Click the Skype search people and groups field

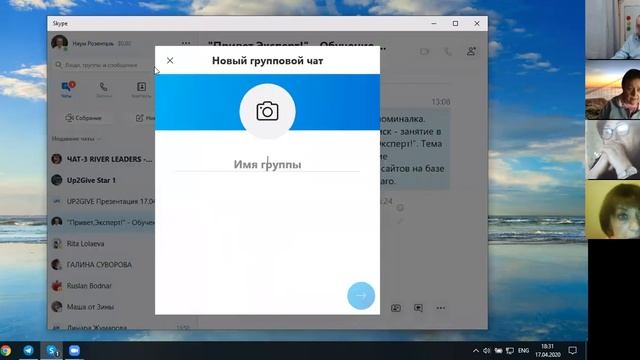(x=103, y=65)
